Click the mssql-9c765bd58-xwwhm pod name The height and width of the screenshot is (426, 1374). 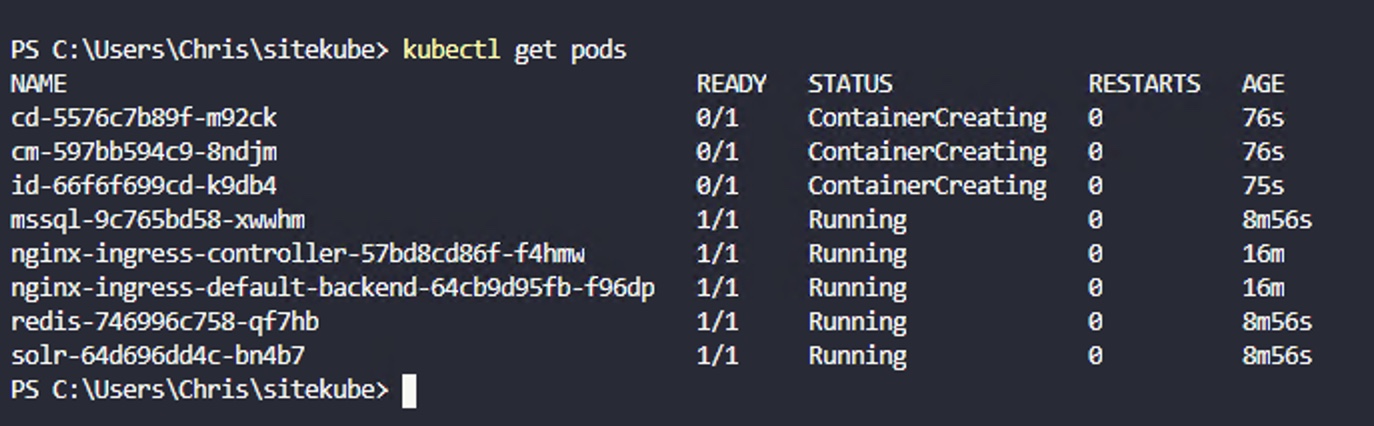point(158,220)
